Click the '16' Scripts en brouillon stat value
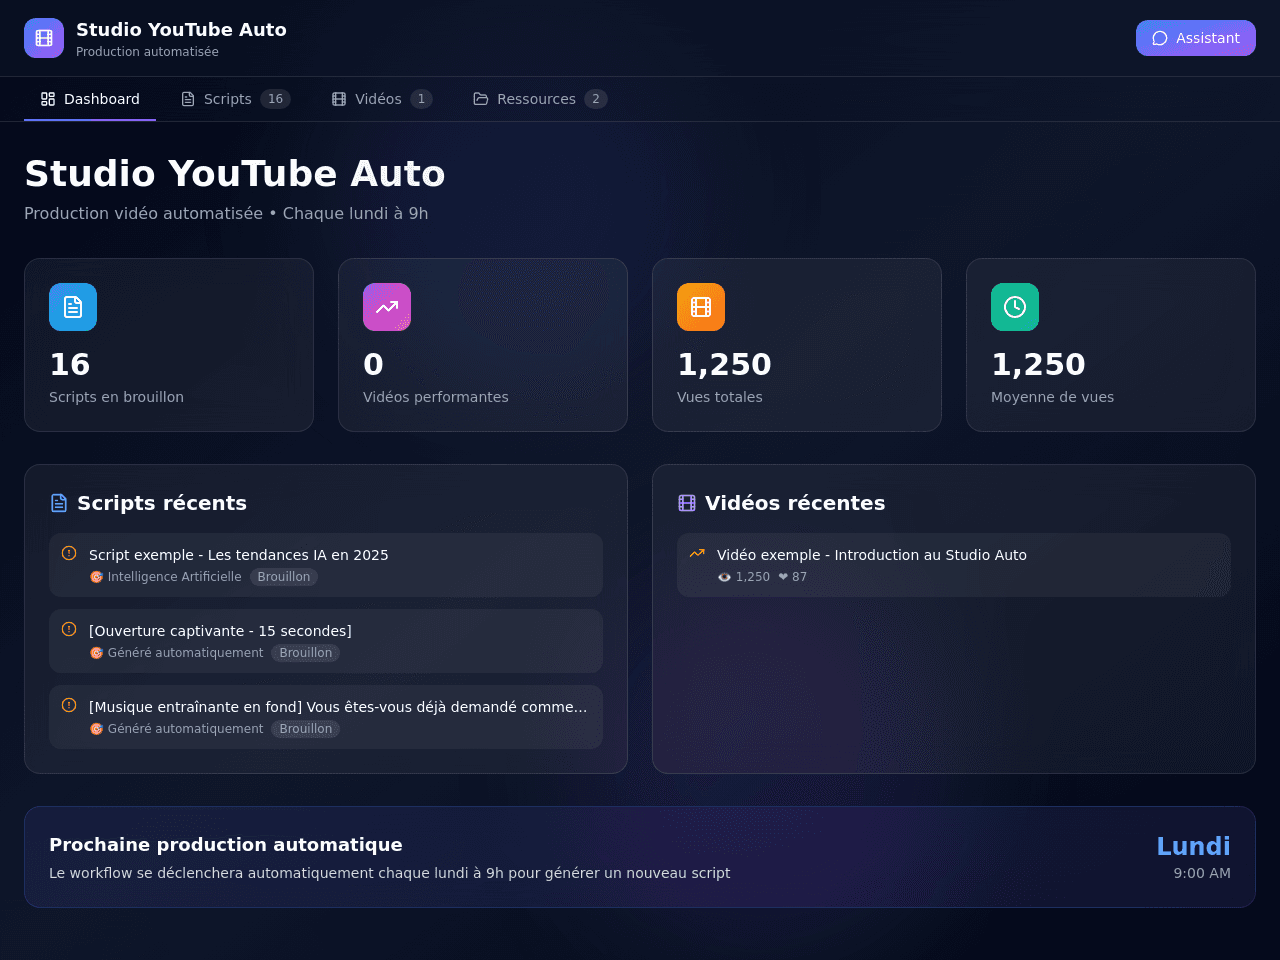 [70, 364]
